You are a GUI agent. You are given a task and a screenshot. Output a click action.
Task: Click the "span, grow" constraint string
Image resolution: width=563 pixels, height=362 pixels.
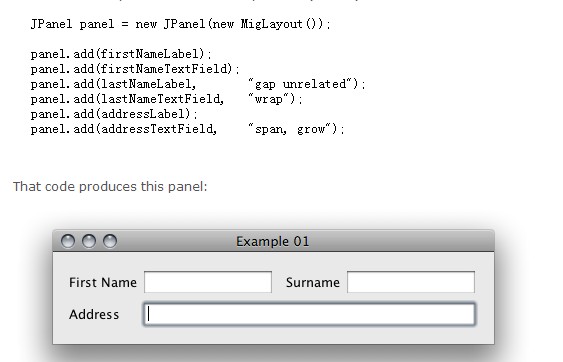(289, 129)
